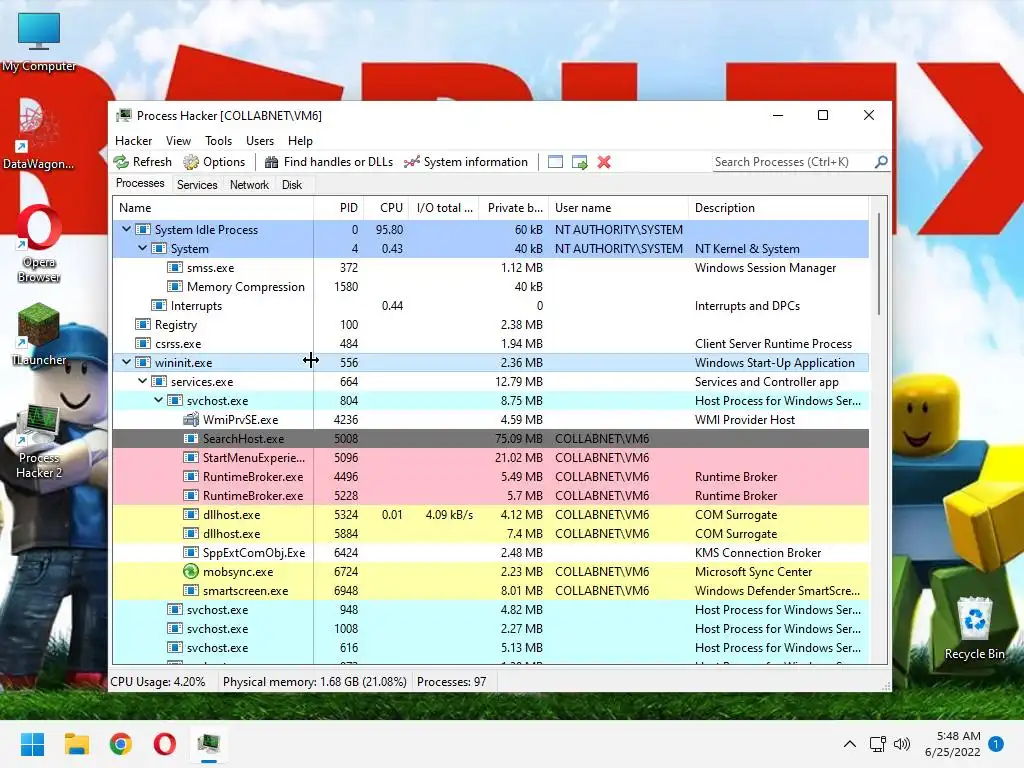Click the find window and thread icon

click(579, 162)
